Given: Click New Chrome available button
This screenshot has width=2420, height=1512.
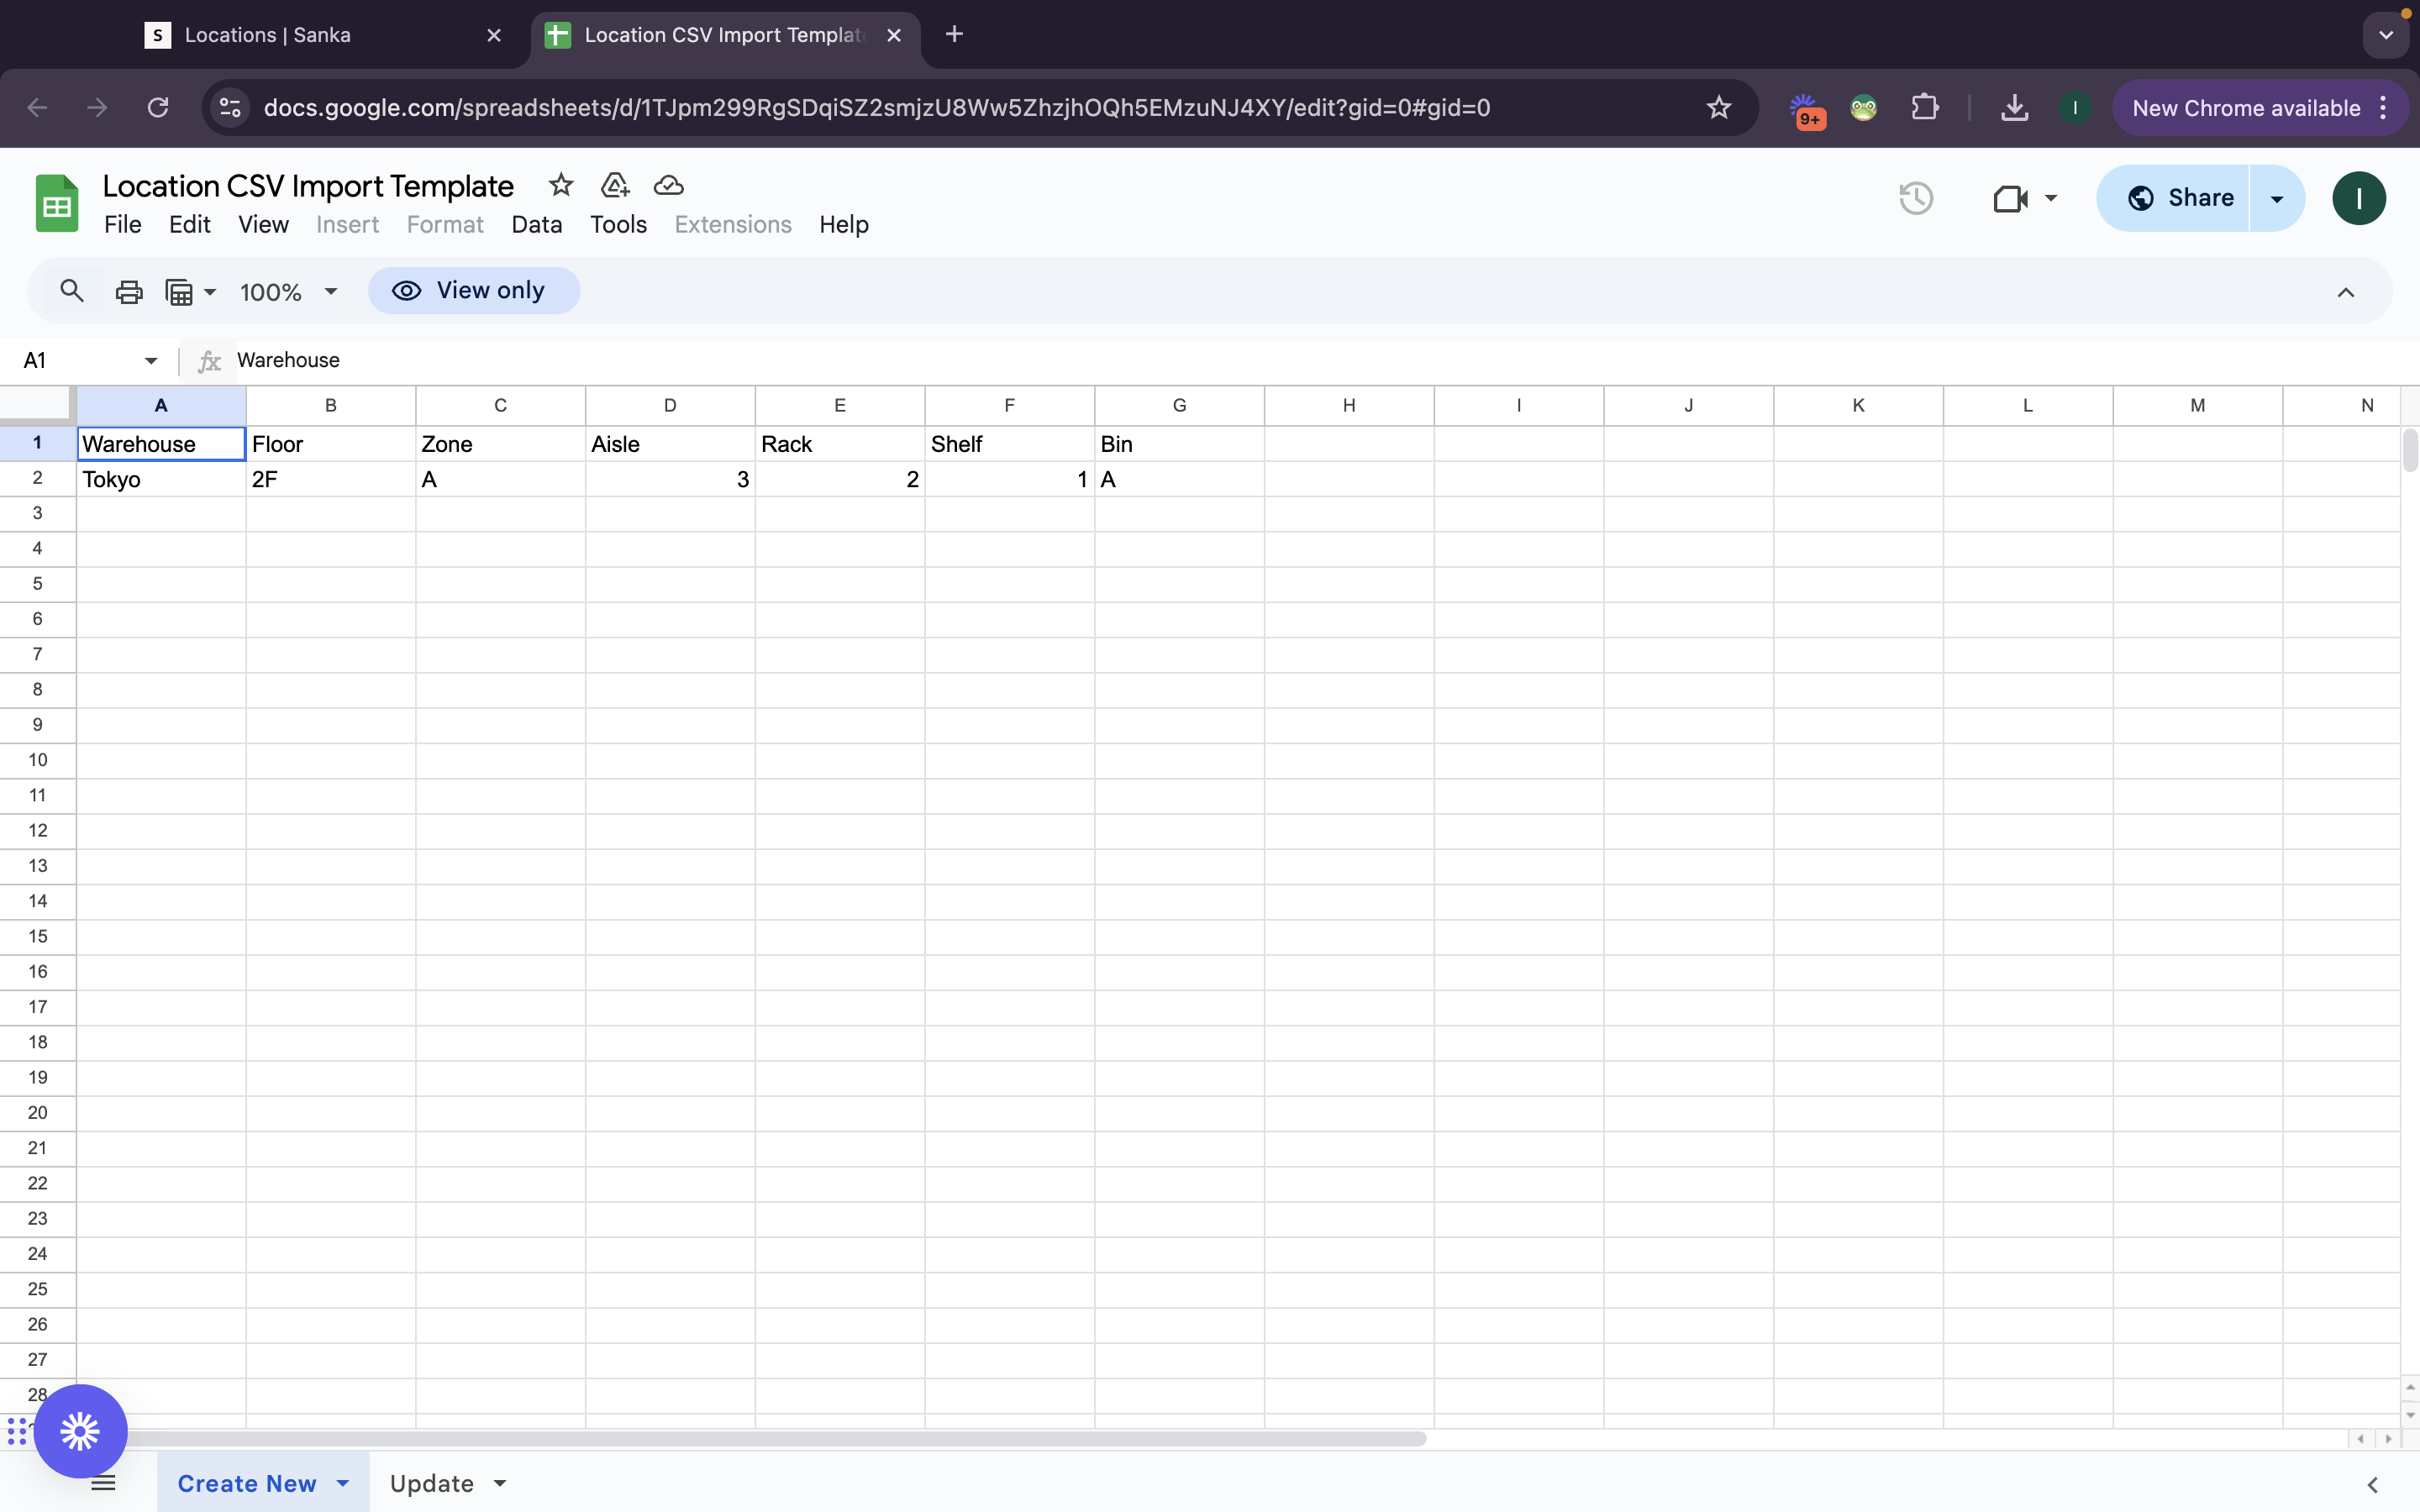Looking at the screenshot, I should (2246, 108).
